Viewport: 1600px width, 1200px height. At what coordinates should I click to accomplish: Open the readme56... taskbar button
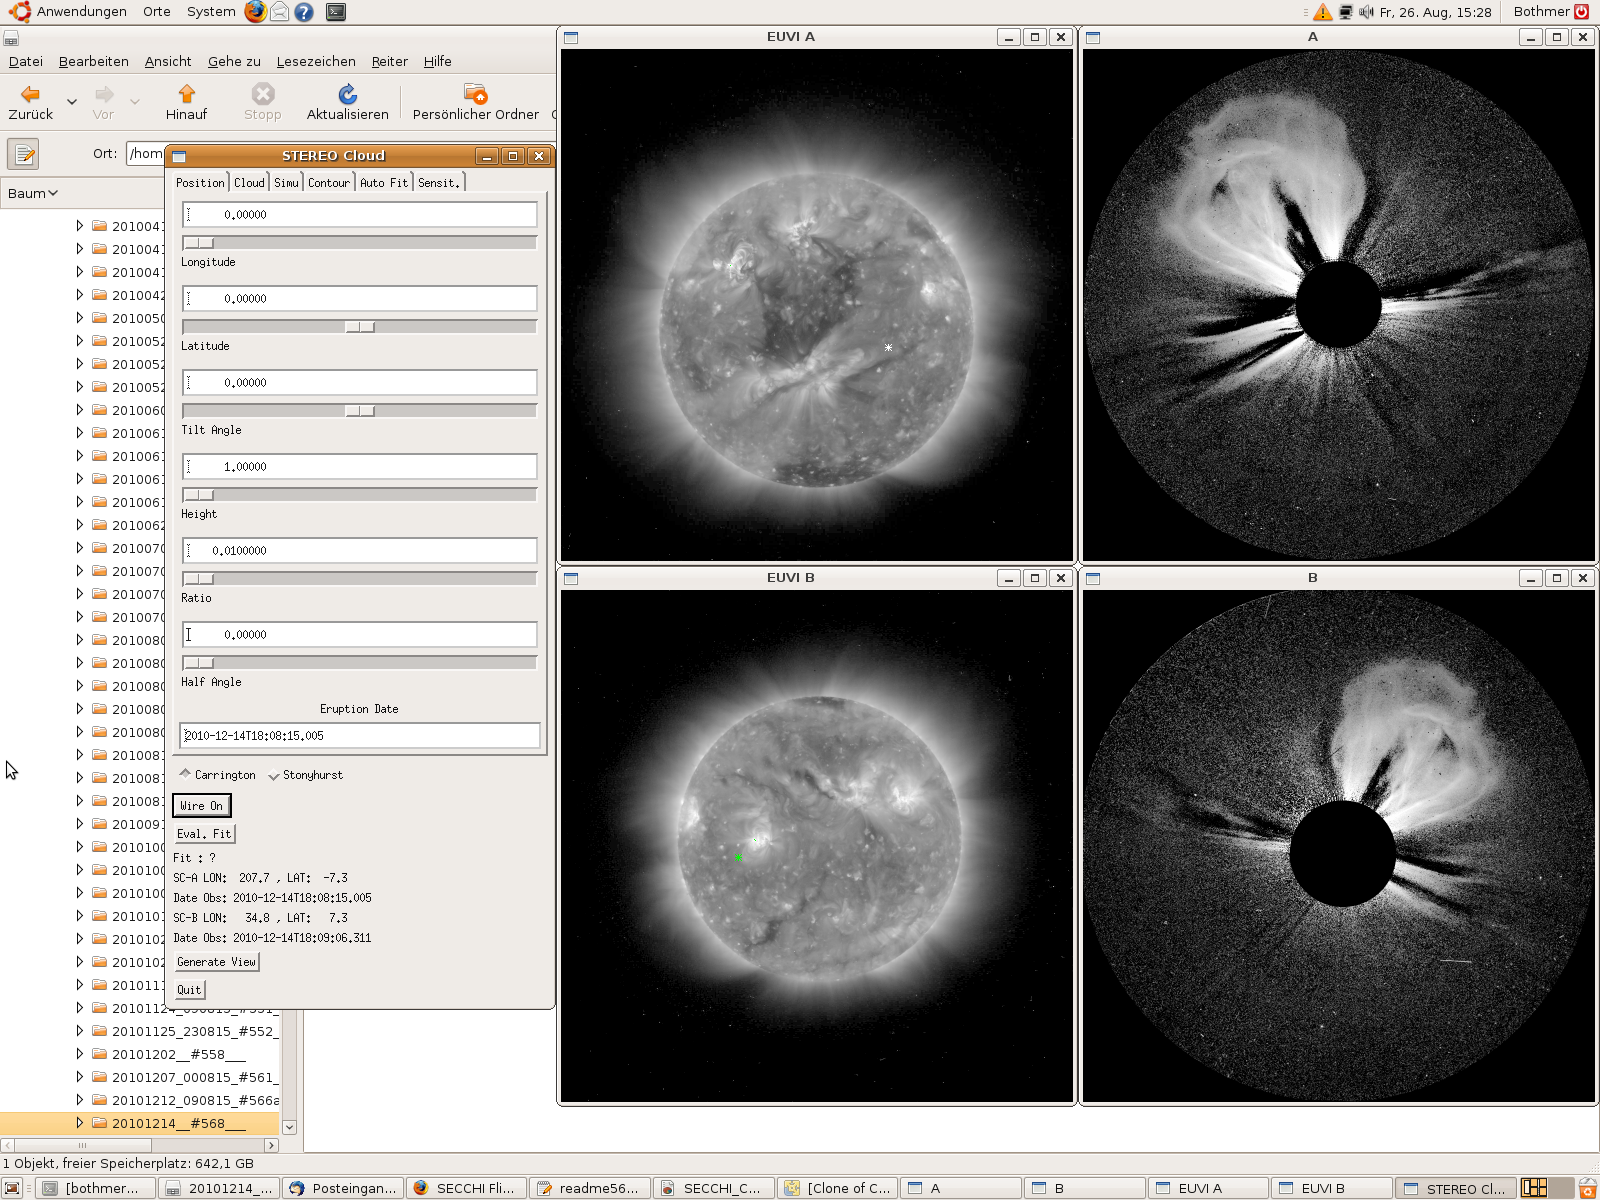click(x=590, y=1188)
